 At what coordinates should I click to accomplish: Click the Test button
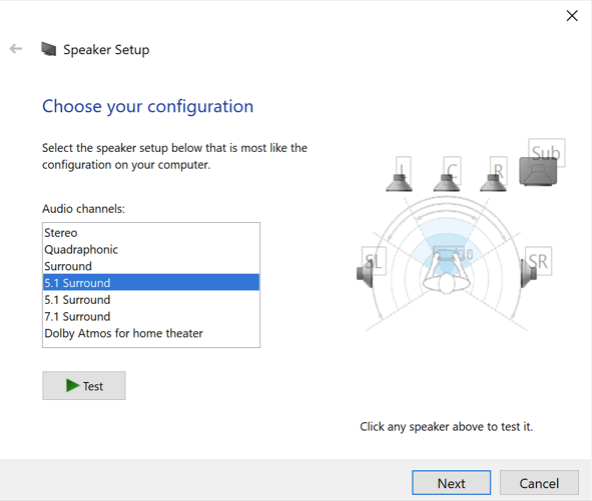pos(84,385)
